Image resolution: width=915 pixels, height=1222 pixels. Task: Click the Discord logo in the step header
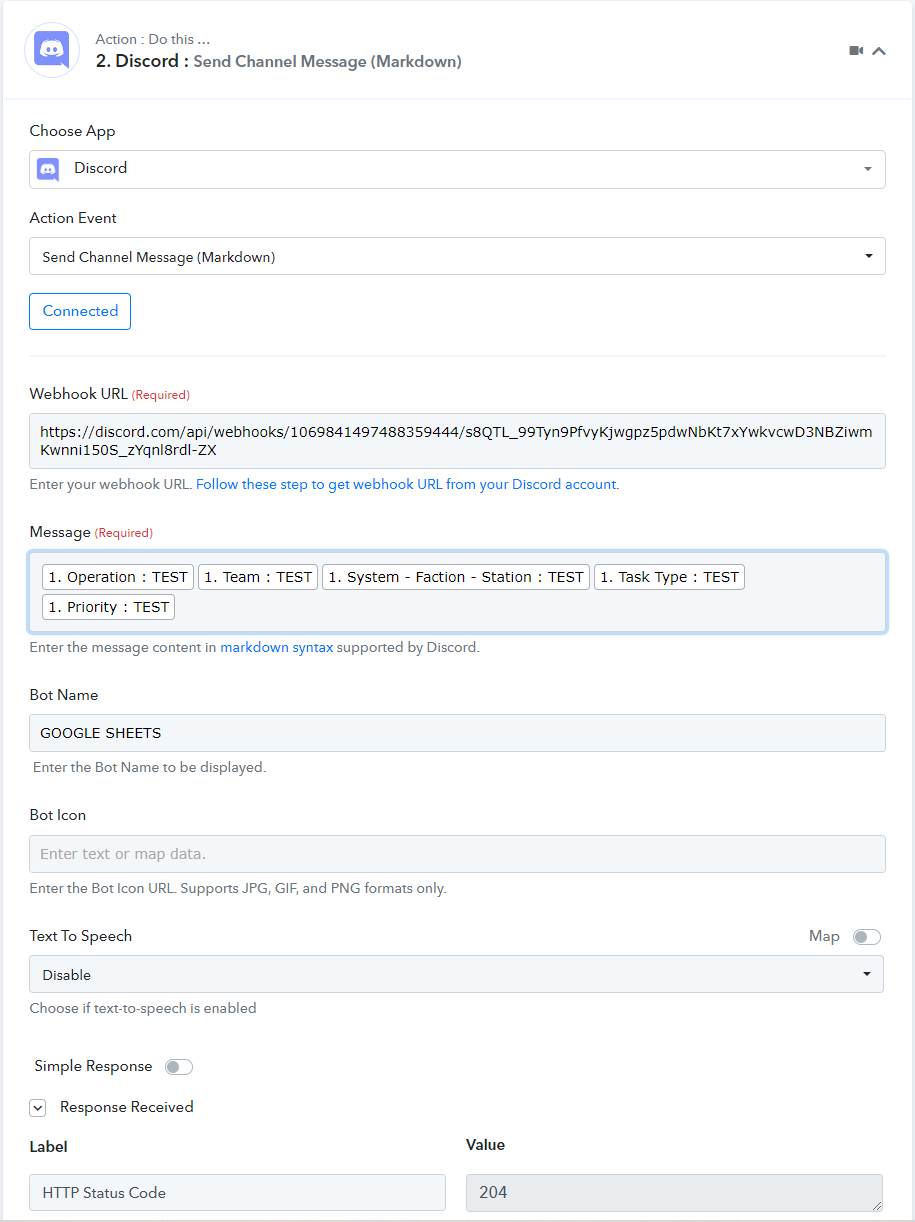(52, 50)
